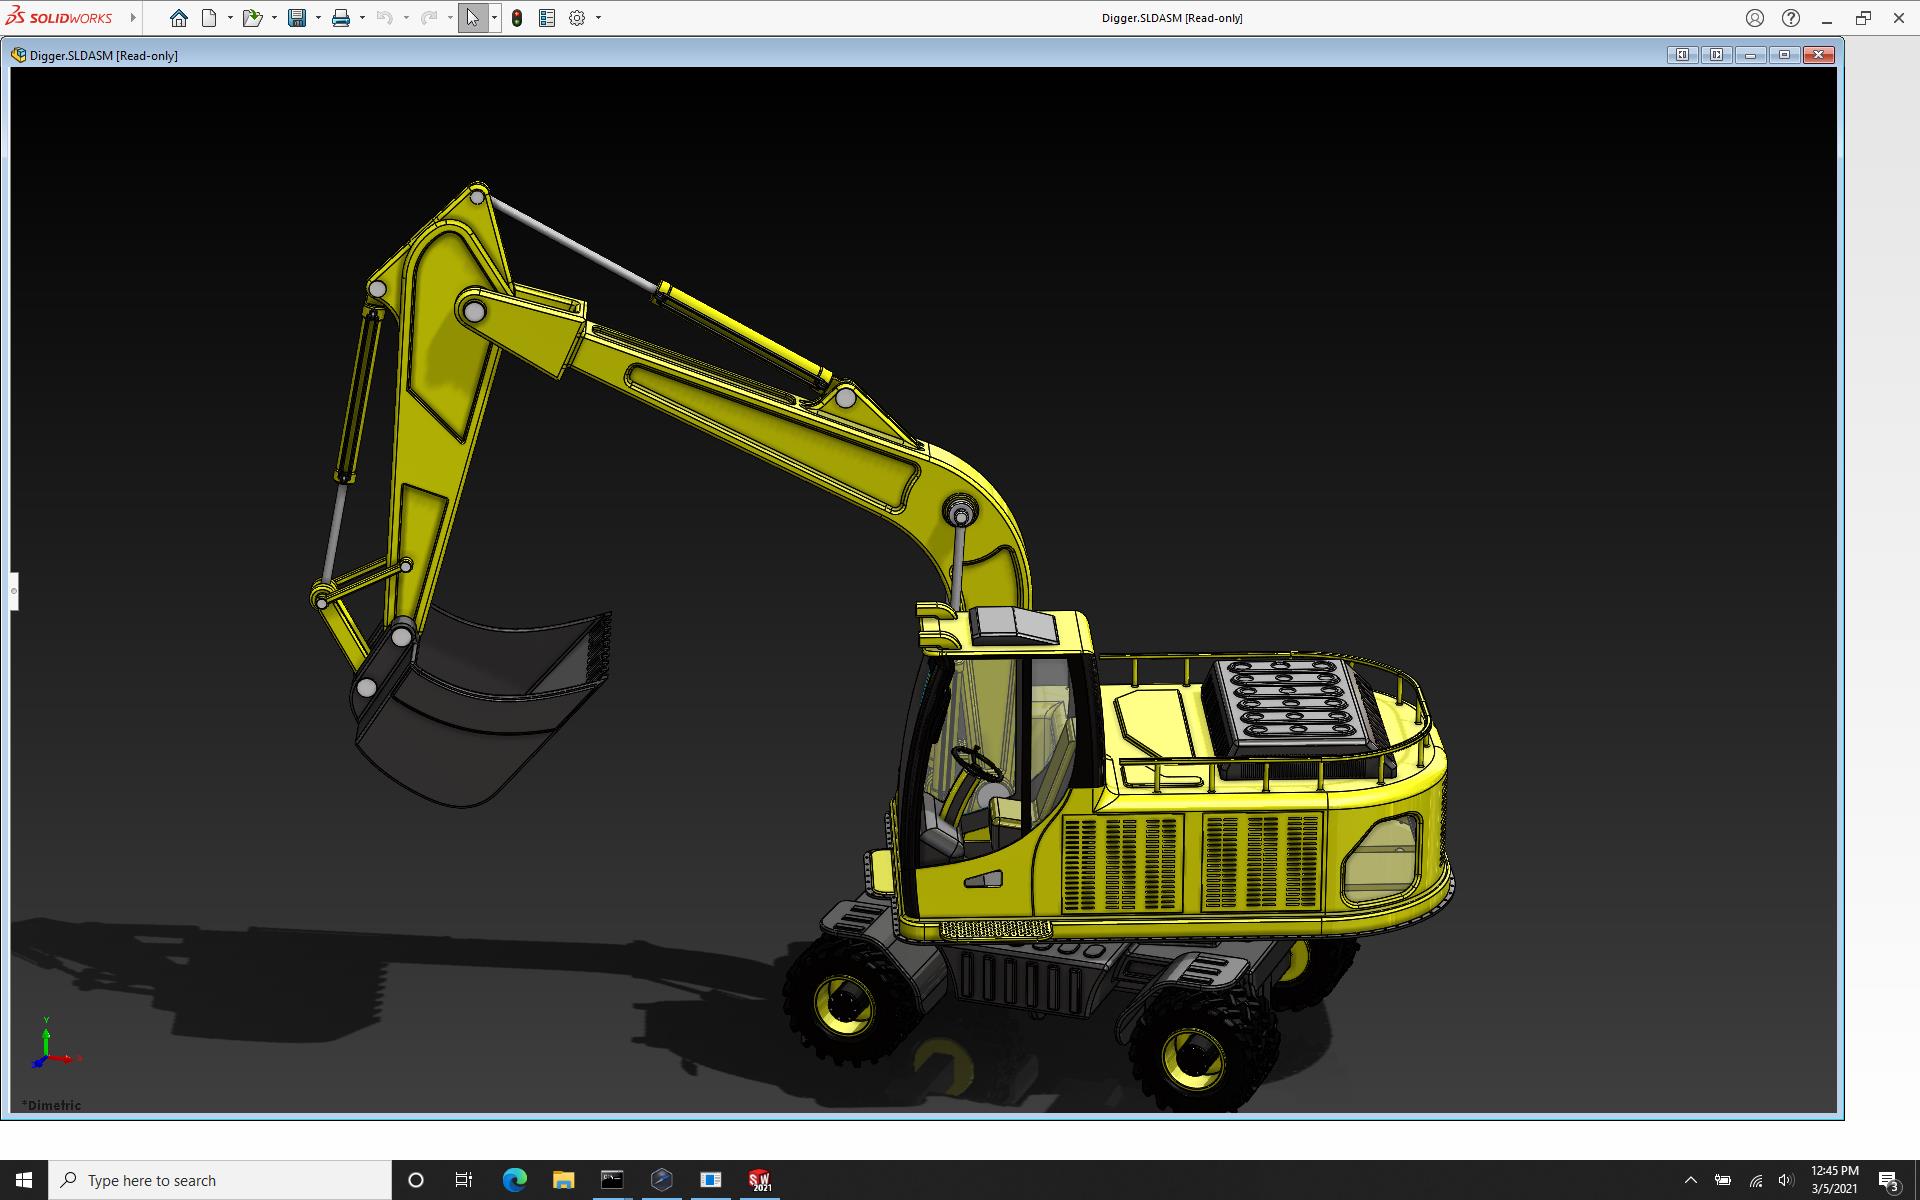Expand the Save dropdown arrow
Screen dimensions: 1920x1200
(x=318, y=18)
